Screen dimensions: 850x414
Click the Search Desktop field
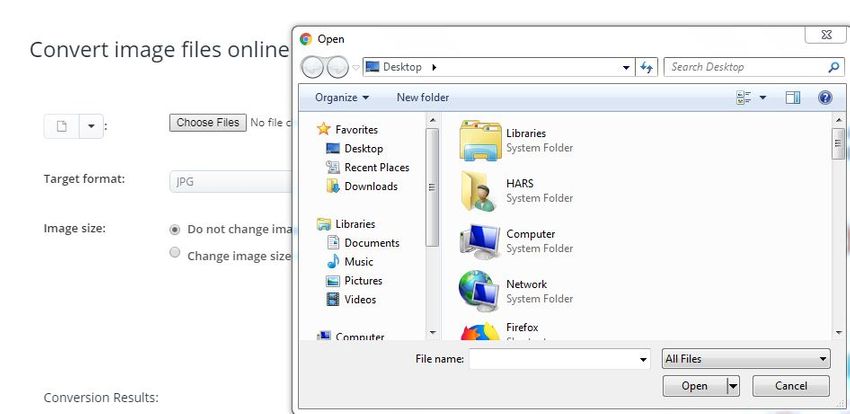pyautogui.click(x=745, y=67)
